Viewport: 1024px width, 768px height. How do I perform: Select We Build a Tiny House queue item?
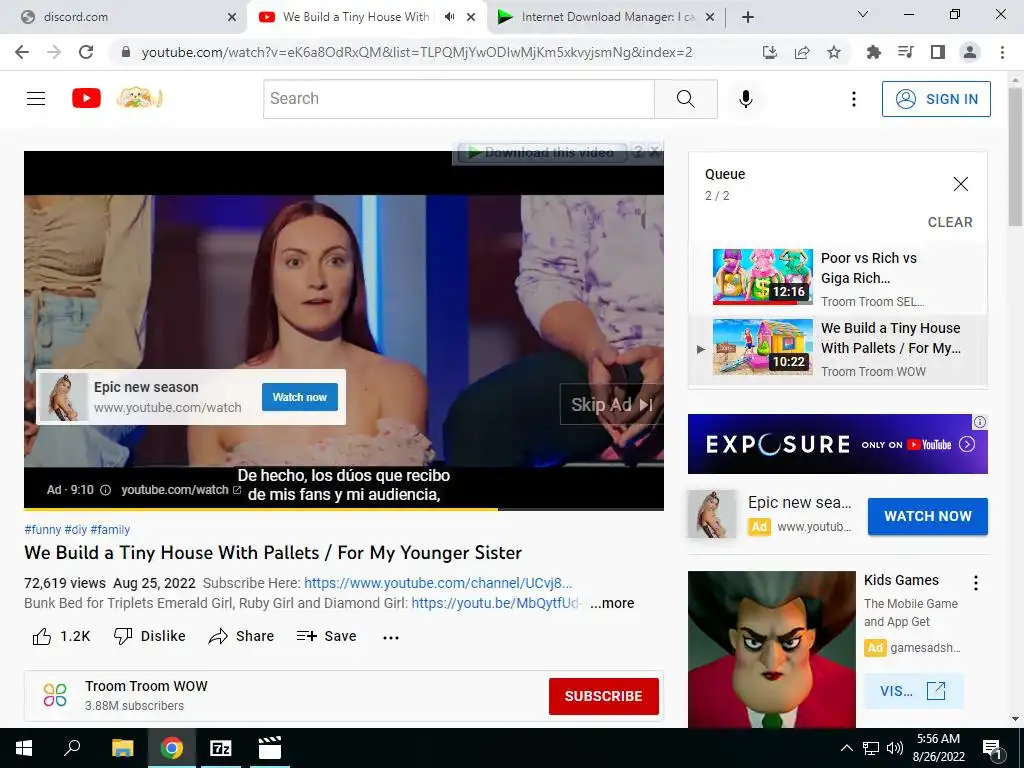point(838,349)
